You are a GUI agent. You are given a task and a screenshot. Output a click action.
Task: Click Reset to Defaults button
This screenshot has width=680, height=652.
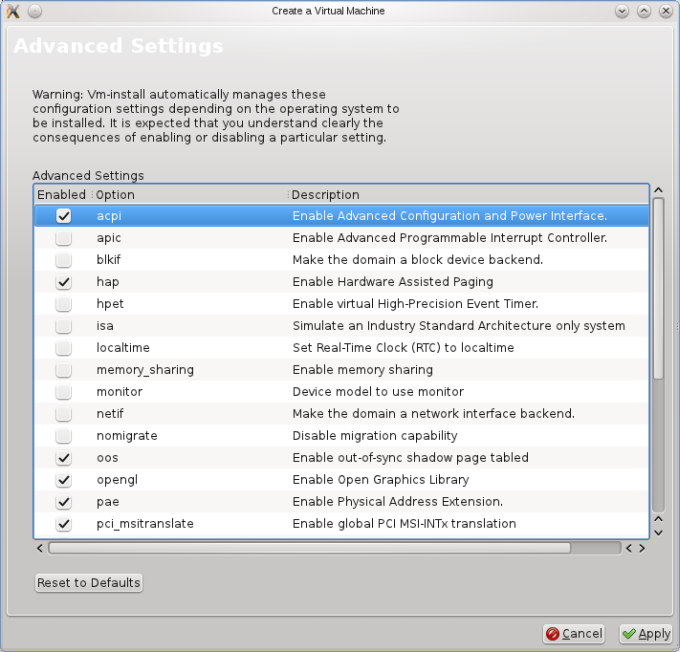pyautogui.click(x=88, y=583)
